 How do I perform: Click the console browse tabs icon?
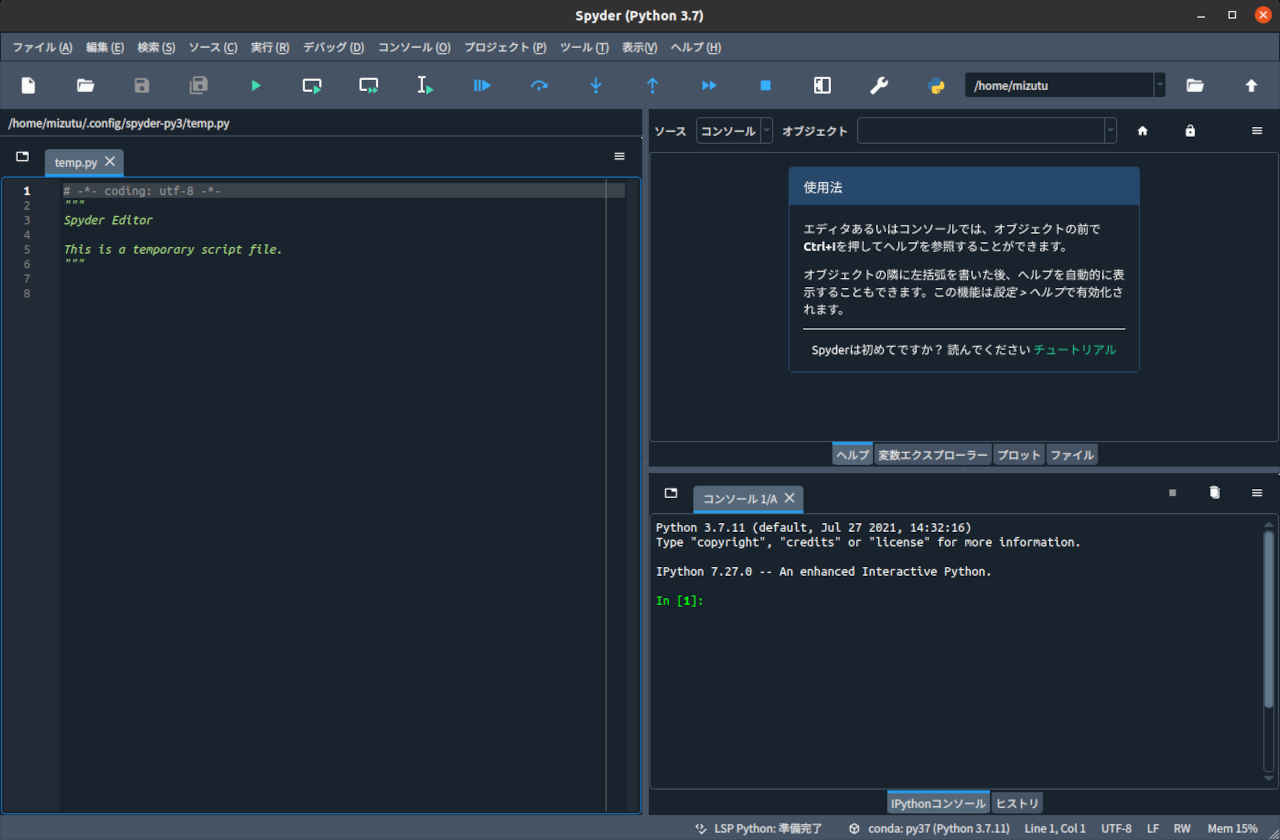671,493
